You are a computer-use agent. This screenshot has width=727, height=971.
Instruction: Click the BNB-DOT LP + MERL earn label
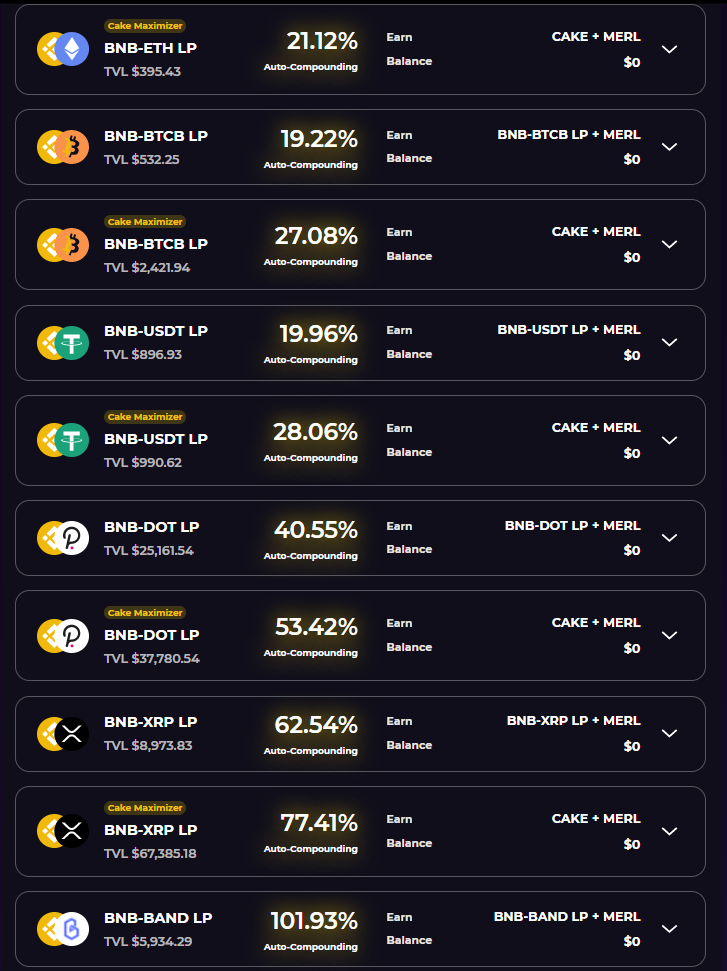[573, 526]
